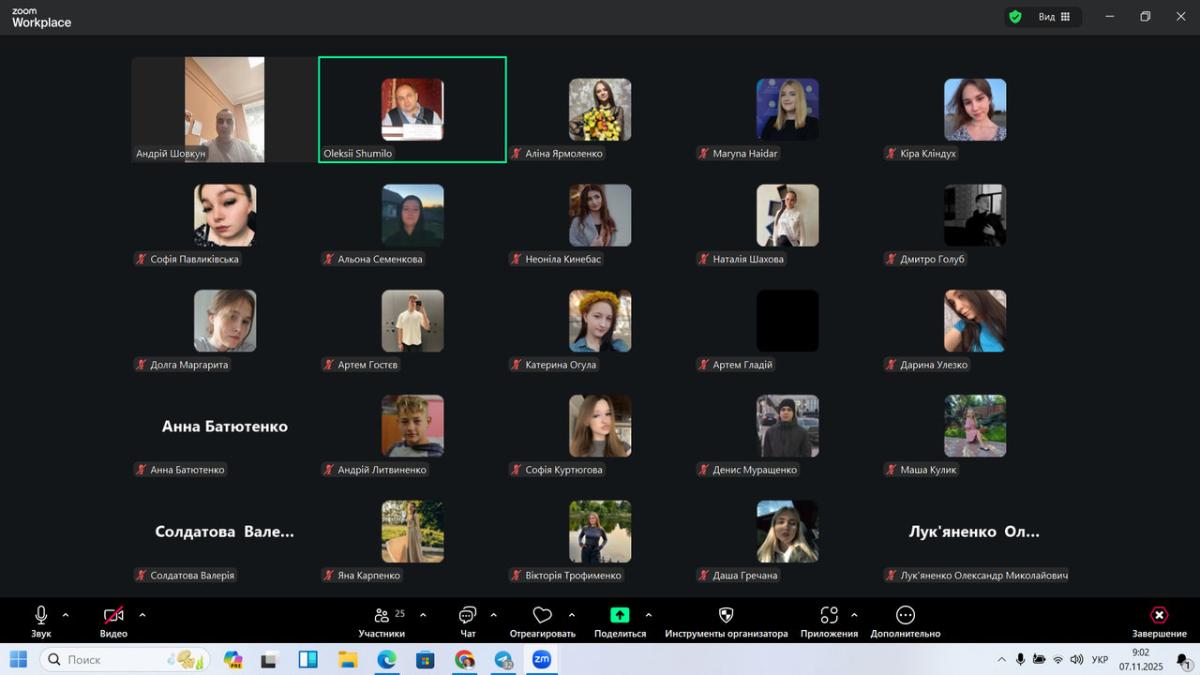
Task: Select Oleksii Shumilo's highlighted video tile
Action: click(x=412, y=109)
